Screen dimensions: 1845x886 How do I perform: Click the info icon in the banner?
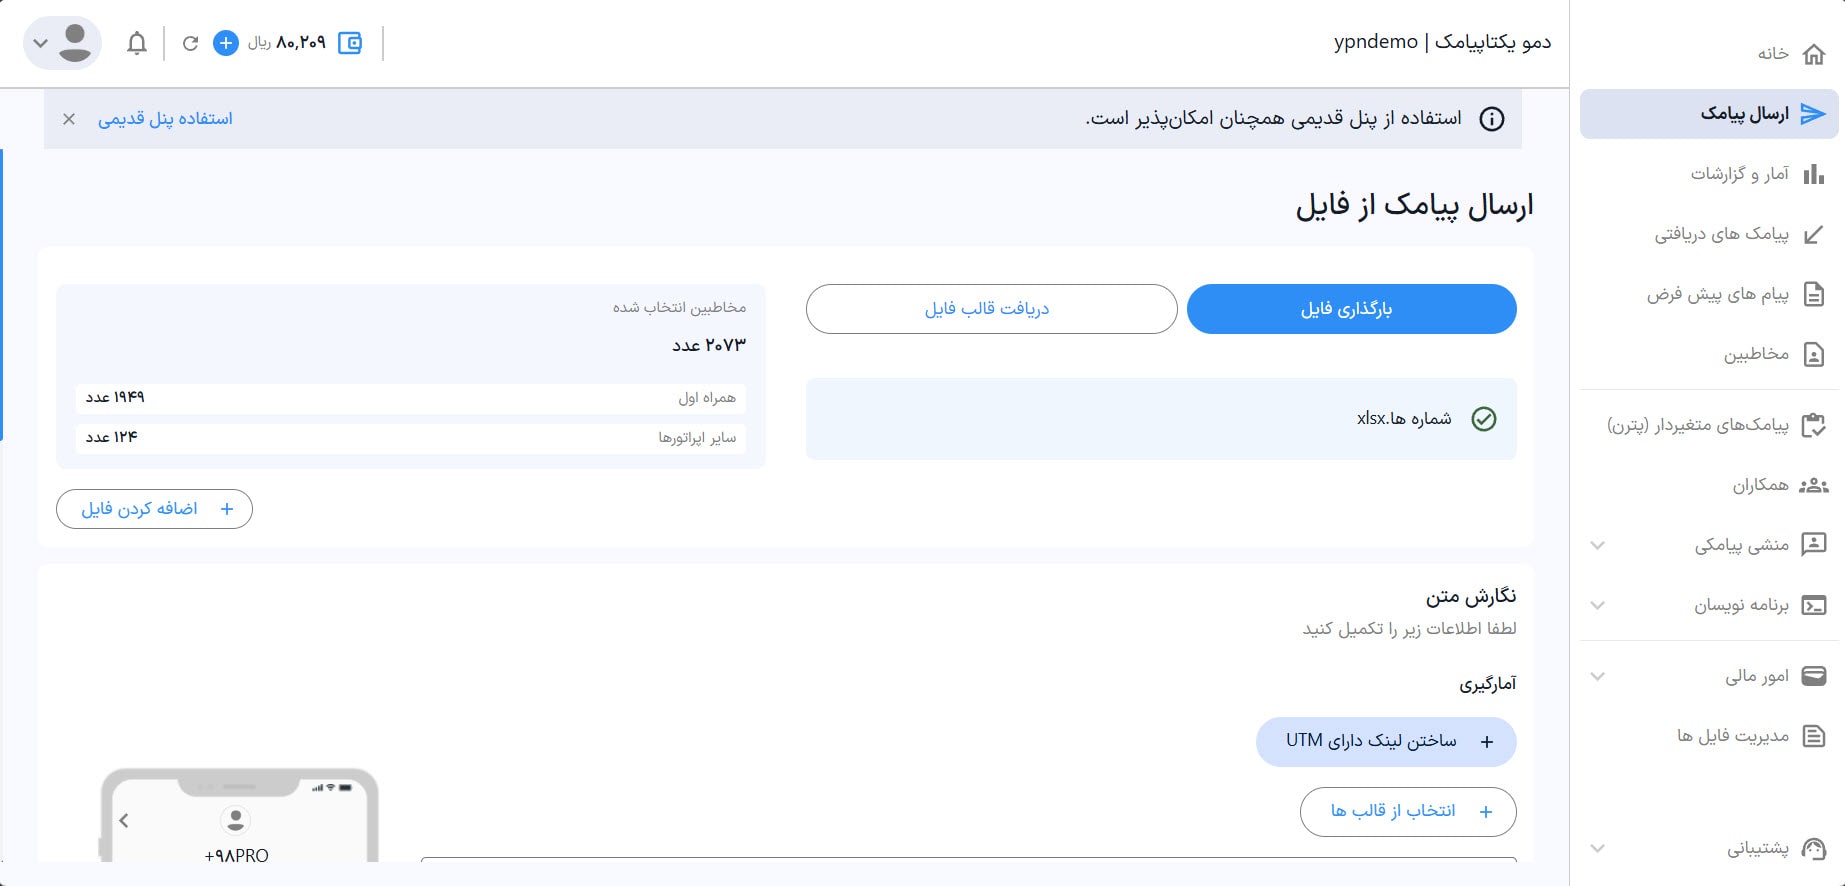(x=1491, y=119)
